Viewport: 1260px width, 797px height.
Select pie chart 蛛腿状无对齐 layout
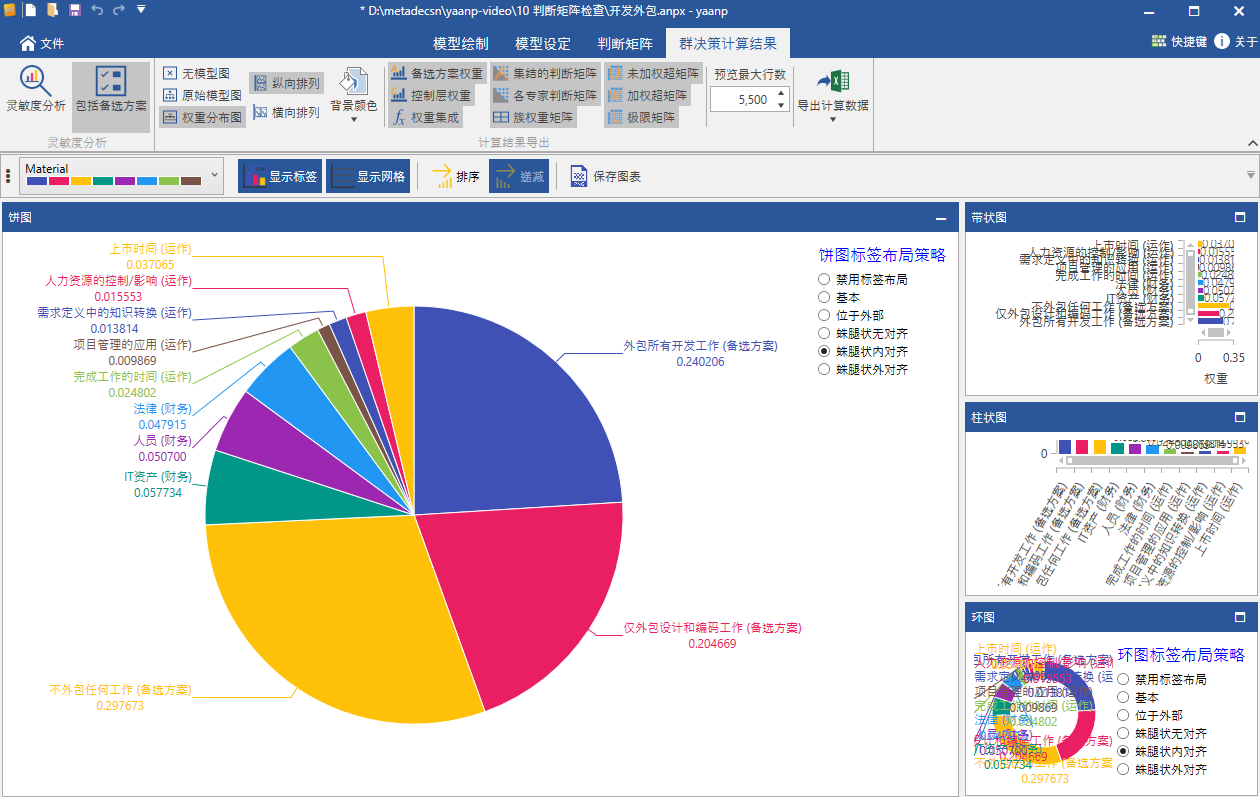[x=824, y=333]
